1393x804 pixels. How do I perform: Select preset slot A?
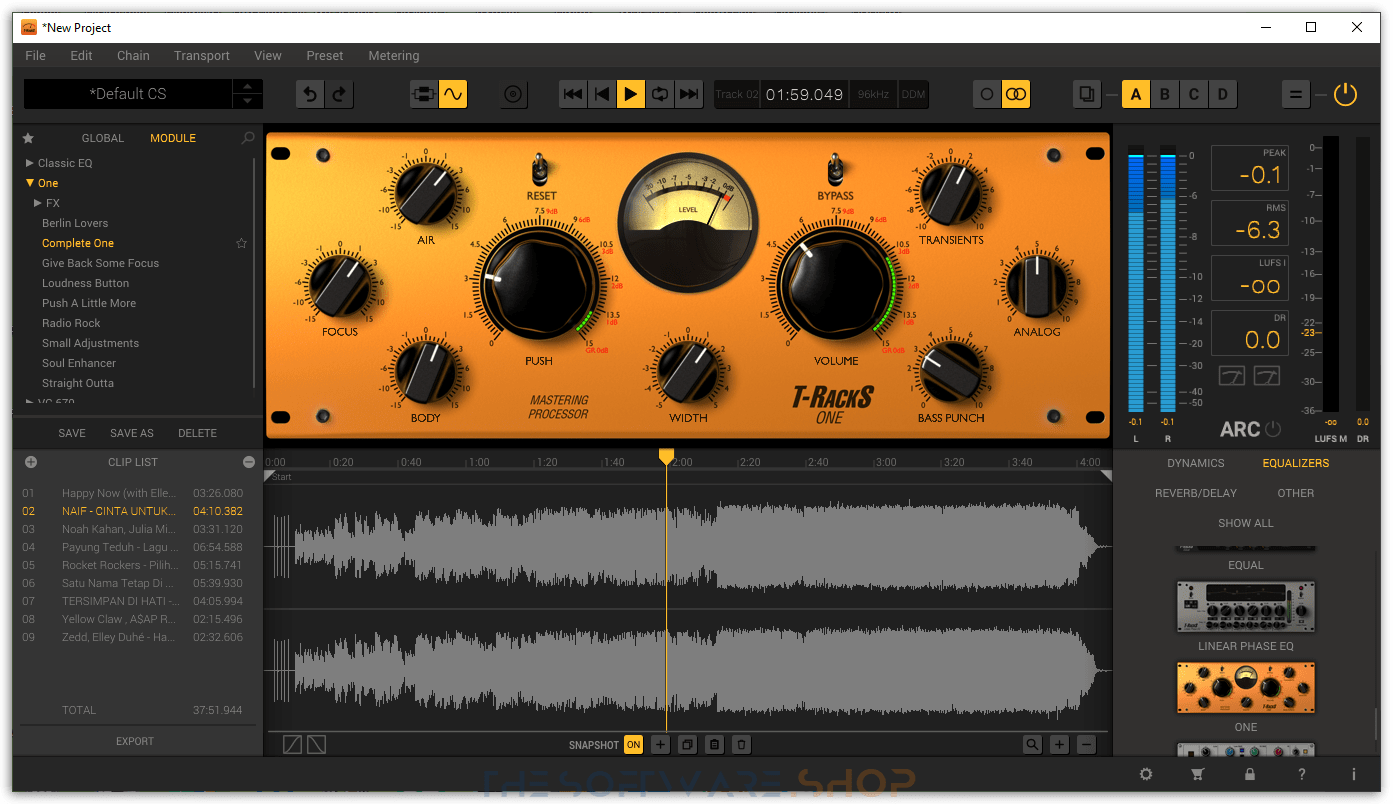1135,94
